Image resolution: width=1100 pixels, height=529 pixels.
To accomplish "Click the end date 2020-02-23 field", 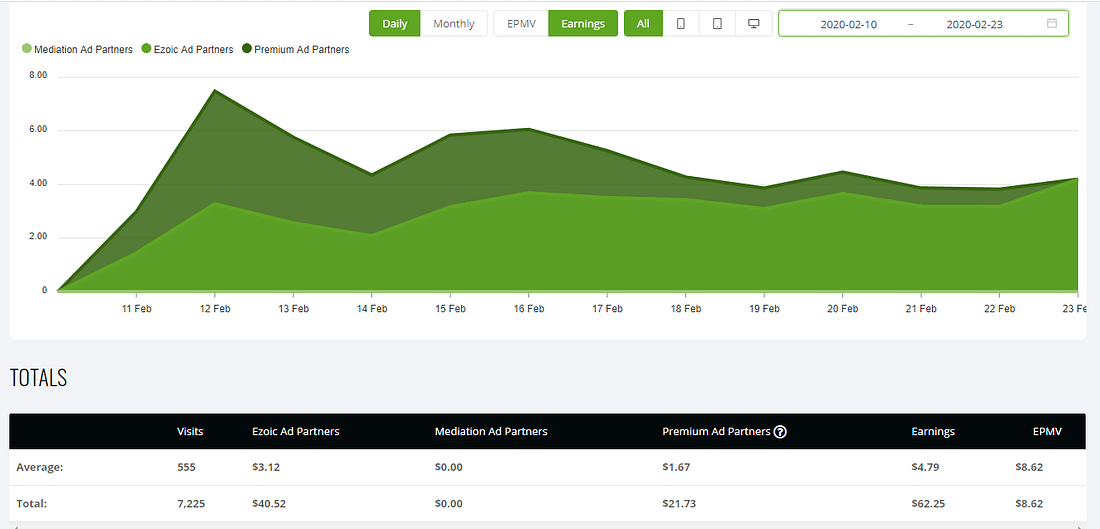I will pos(974,24).
